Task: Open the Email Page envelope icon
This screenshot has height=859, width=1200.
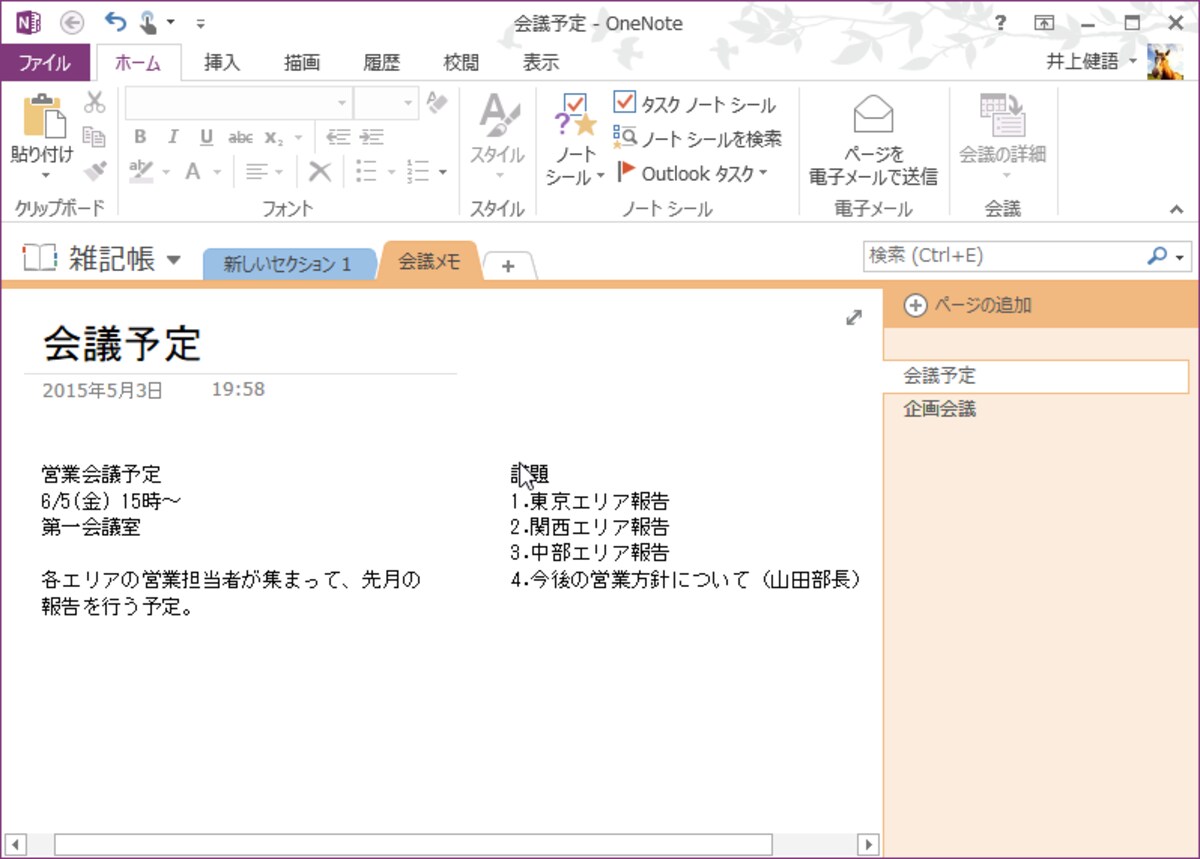Action: [x=873, y=115]
